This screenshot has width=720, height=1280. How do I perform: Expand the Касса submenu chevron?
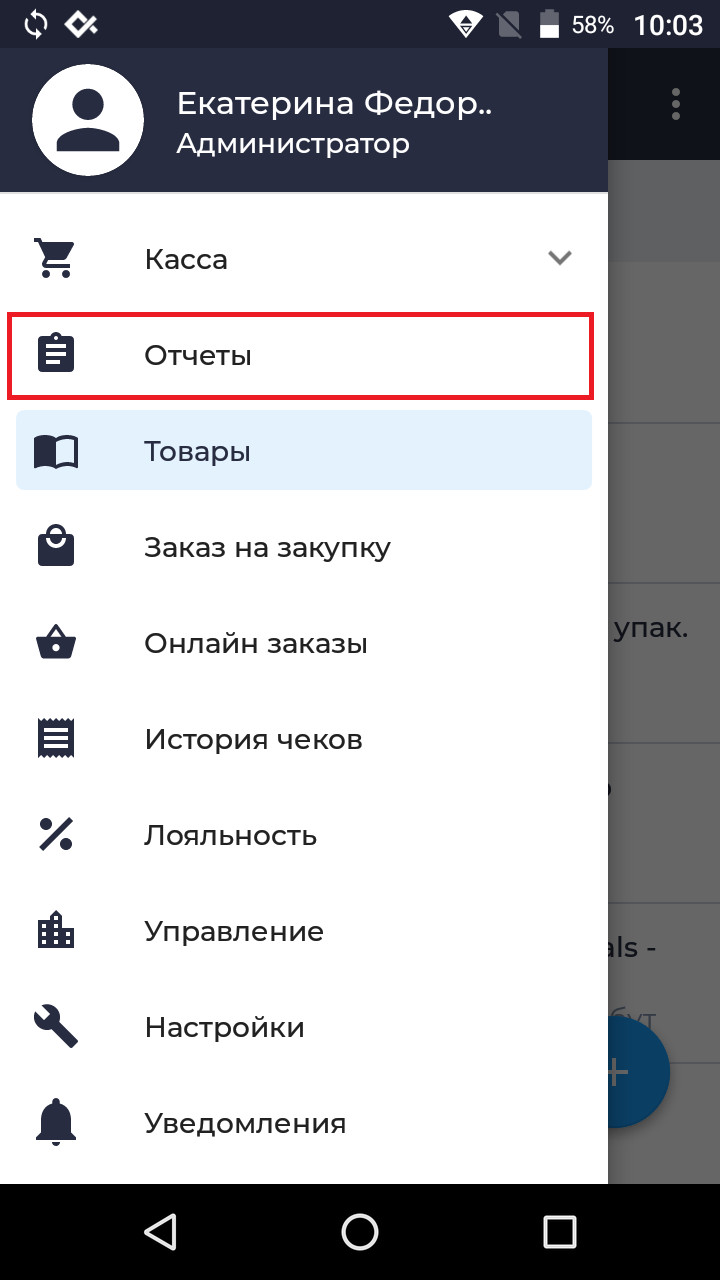click(560, 259)
